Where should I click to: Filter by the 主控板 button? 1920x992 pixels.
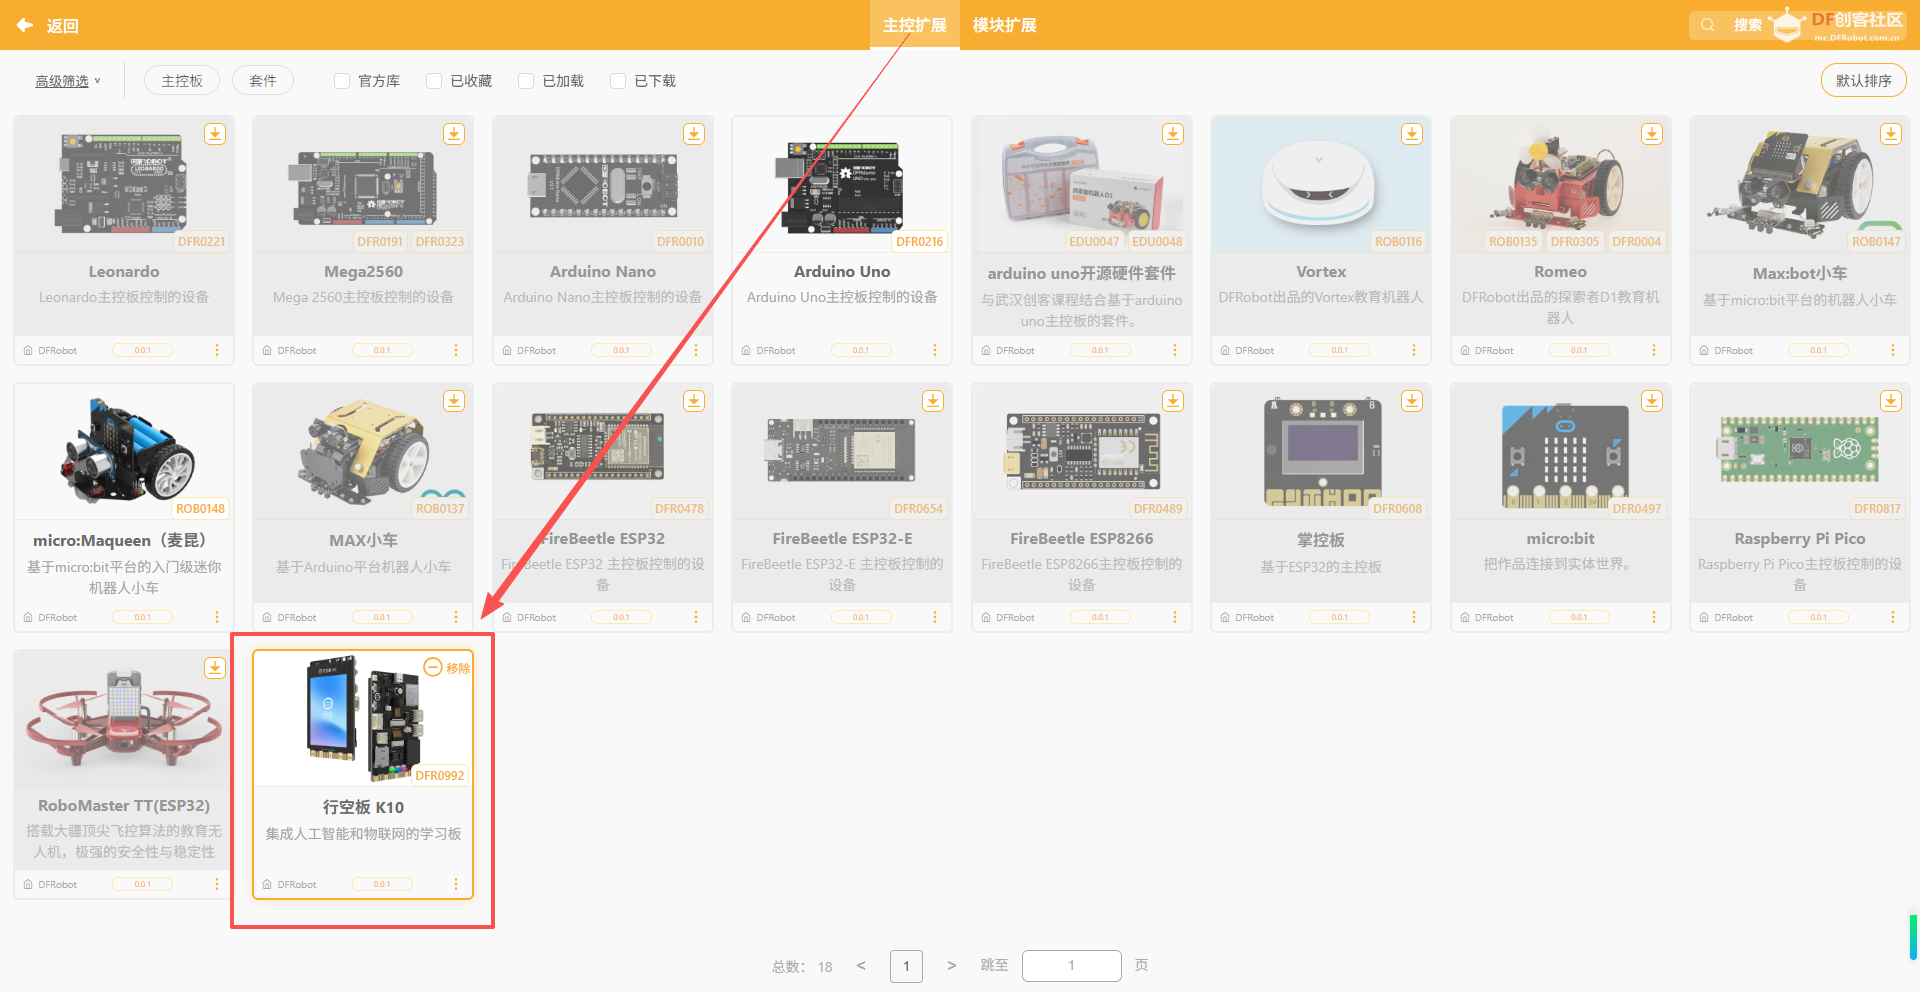click(182, 81)
